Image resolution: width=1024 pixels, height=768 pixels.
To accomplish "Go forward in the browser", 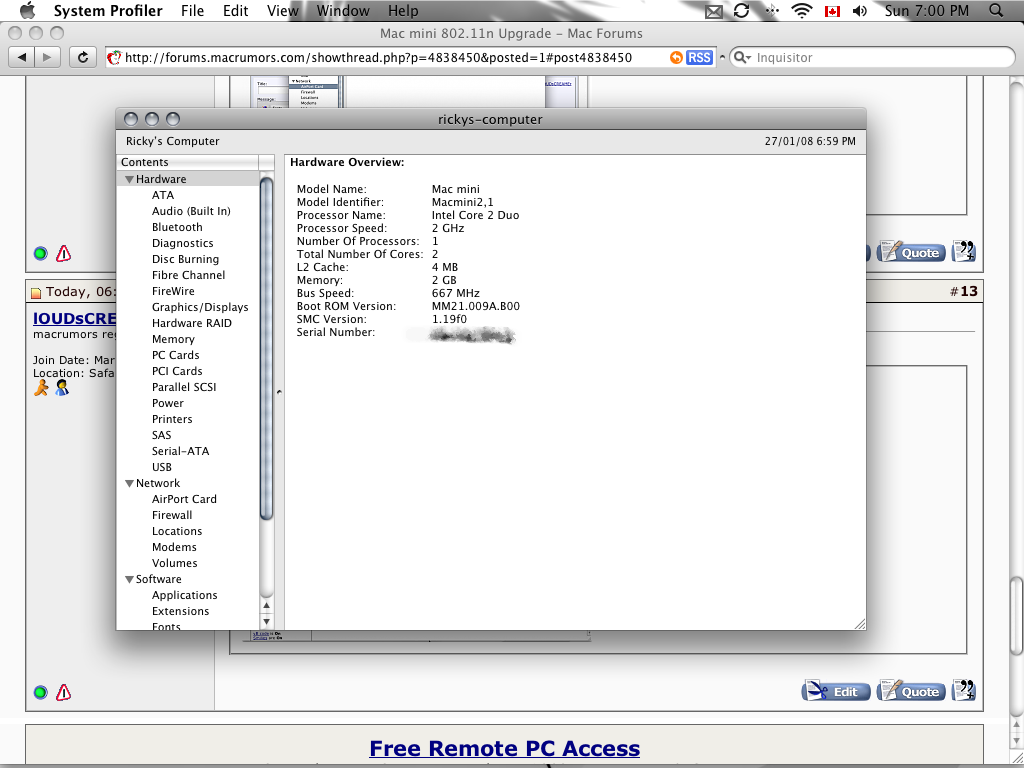I will click(46, 57).
